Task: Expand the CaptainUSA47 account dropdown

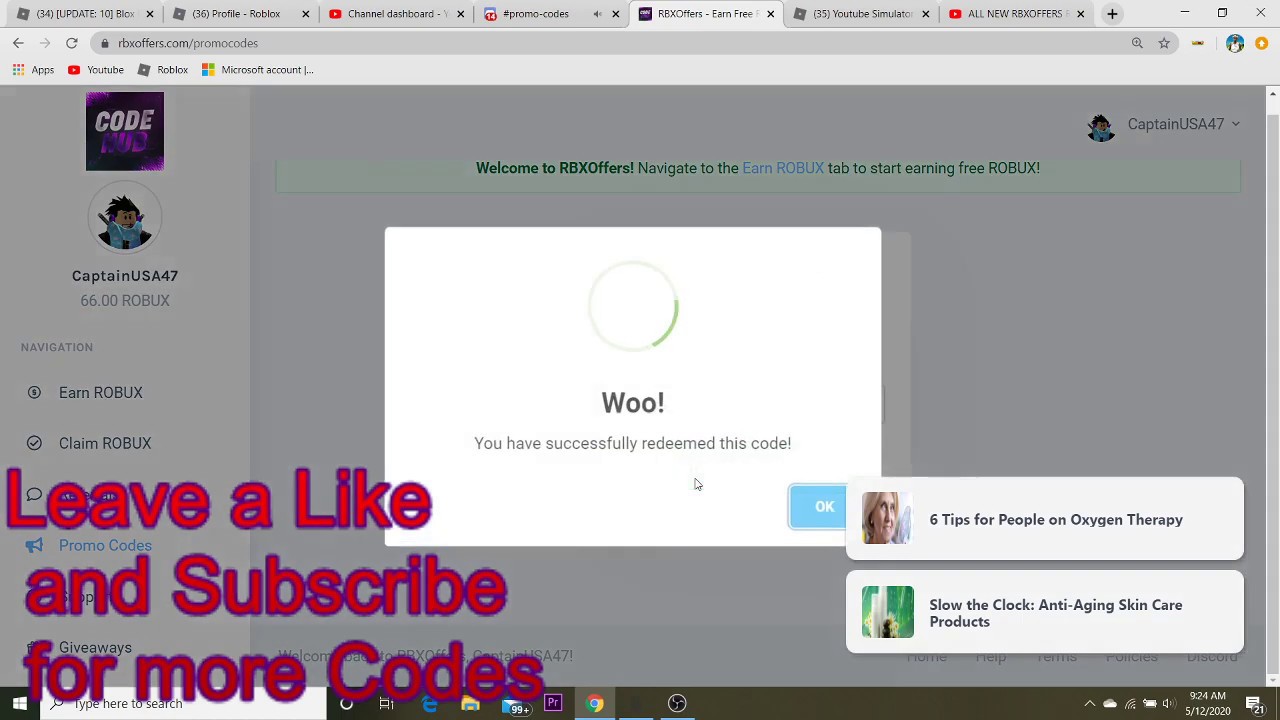Action: [1183, 124]
